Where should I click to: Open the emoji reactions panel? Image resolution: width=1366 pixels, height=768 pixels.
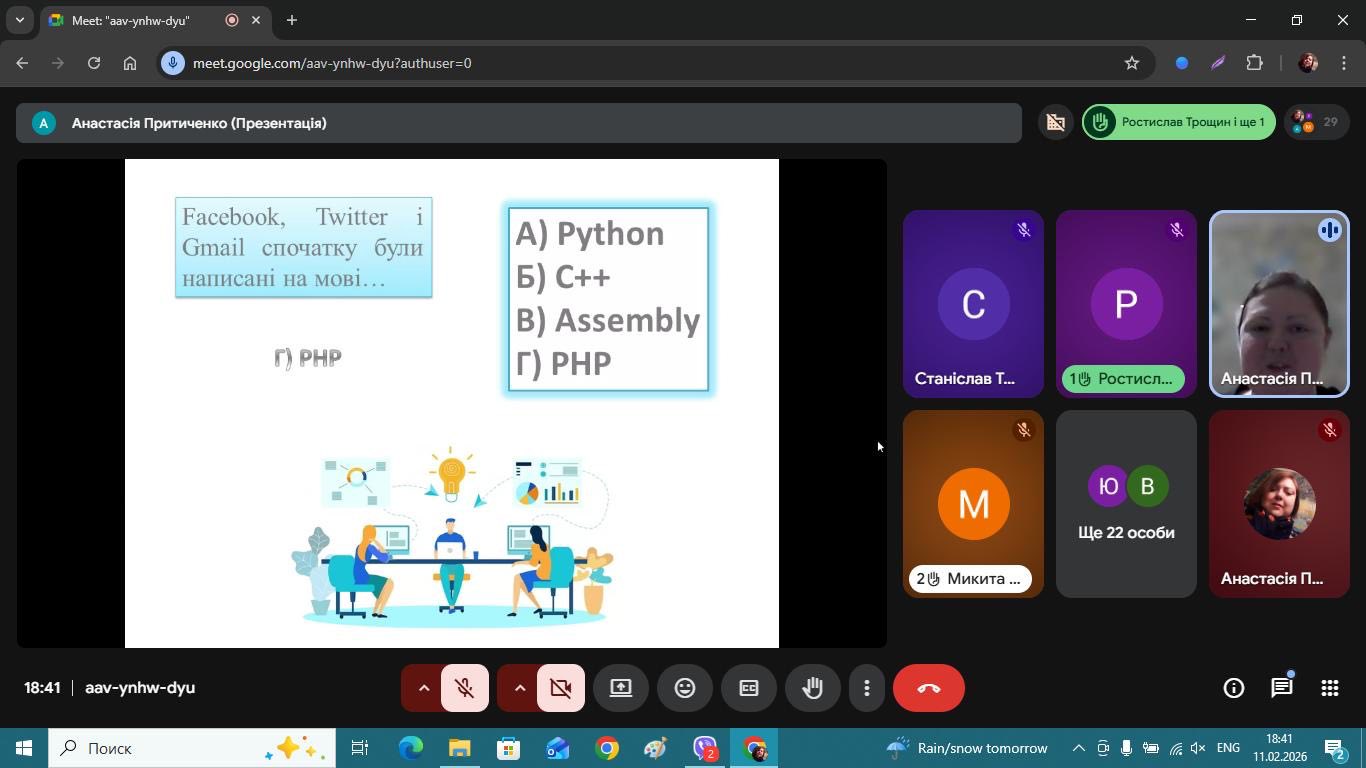(685, 688)
